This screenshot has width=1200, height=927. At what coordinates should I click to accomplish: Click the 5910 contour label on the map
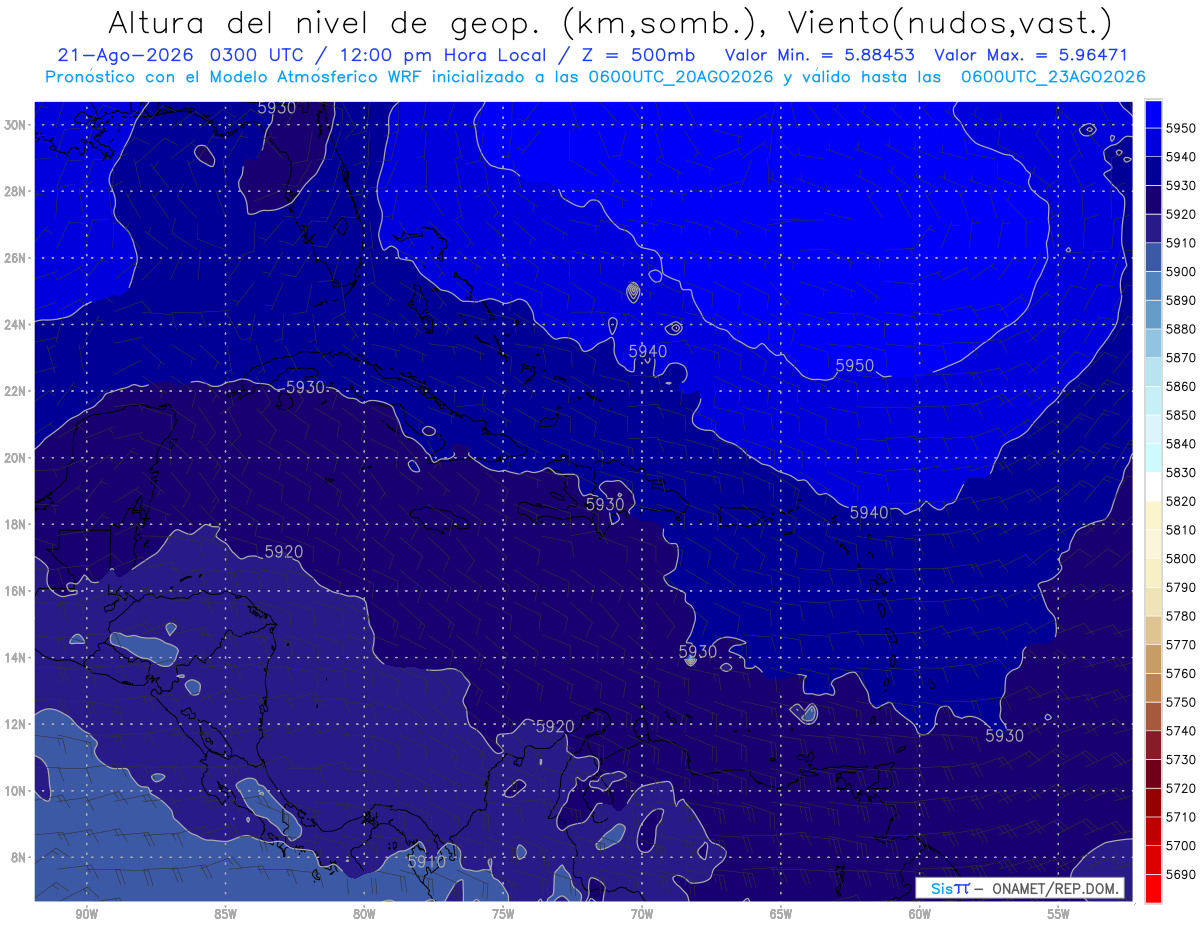tap(426, 861)
